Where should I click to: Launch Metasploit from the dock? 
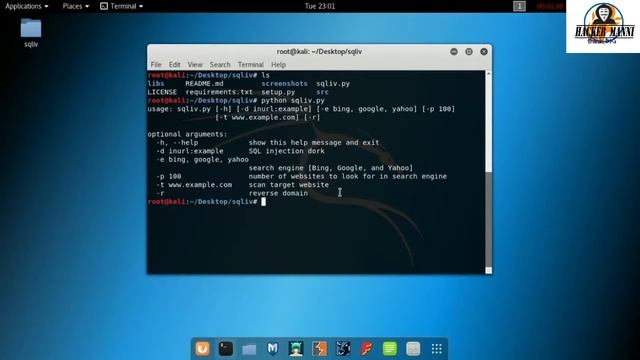[x=273, y=349]
